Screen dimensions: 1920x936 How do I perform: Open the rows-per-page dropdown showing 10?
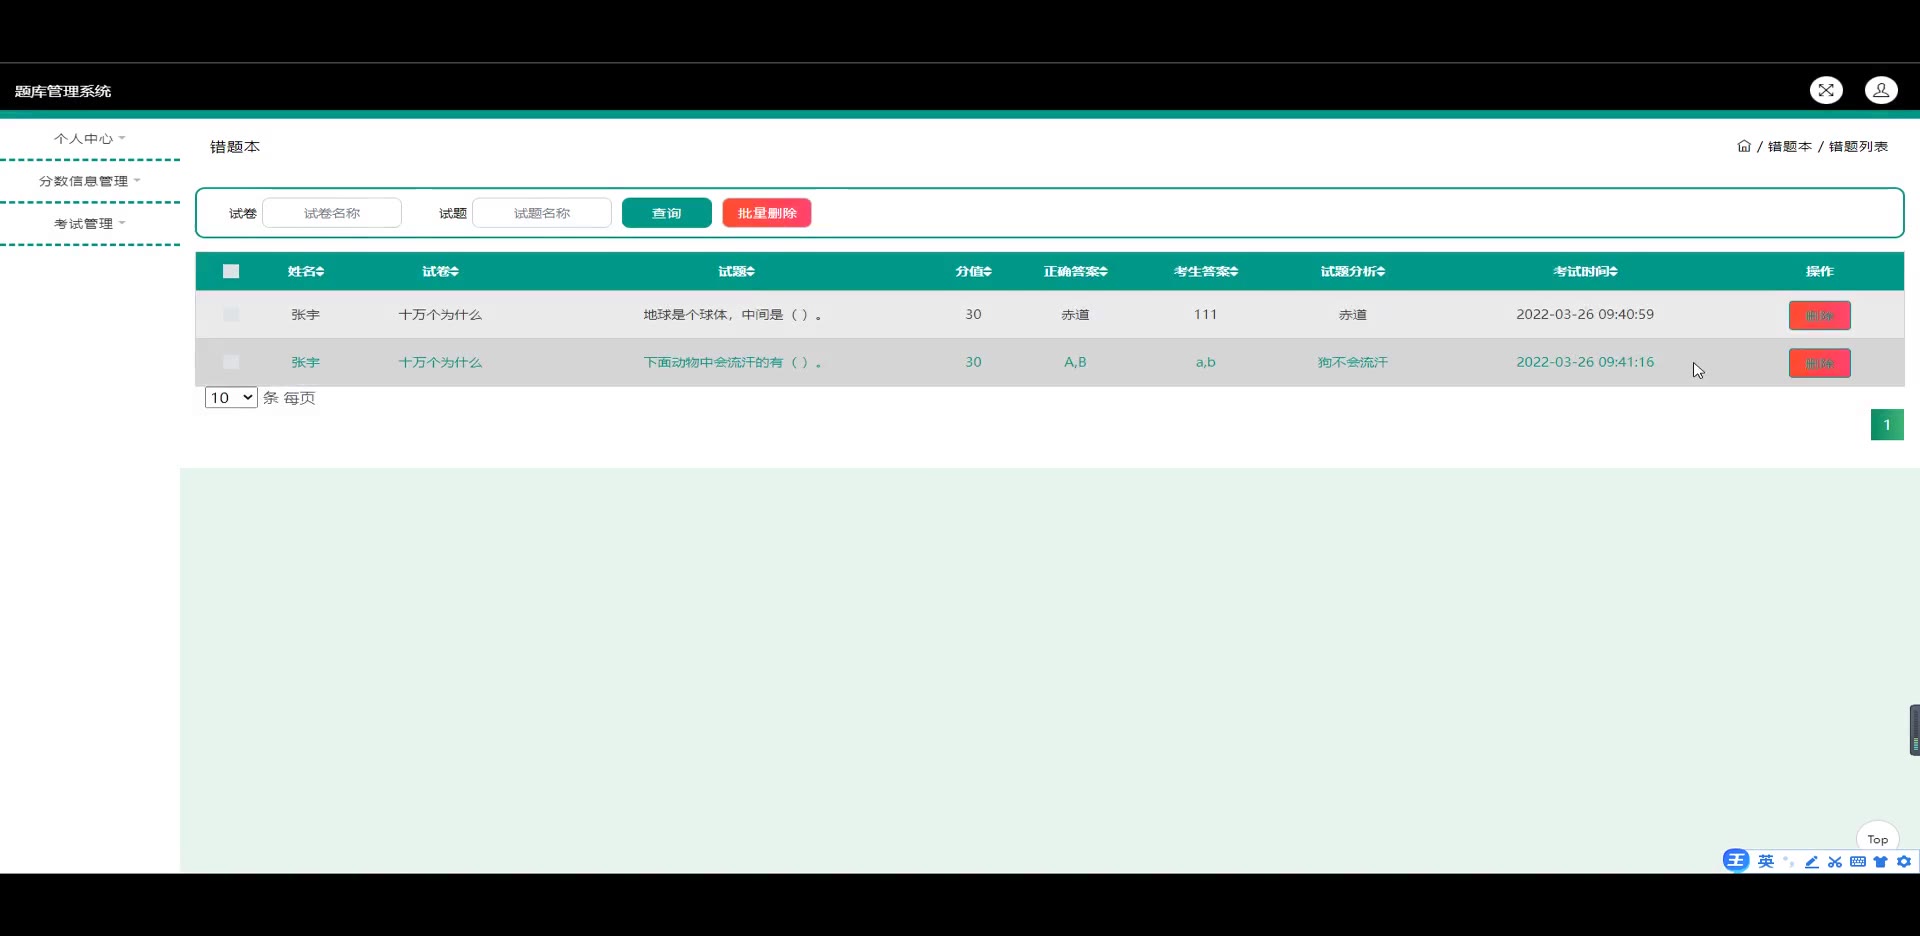[x=231, y=397]
